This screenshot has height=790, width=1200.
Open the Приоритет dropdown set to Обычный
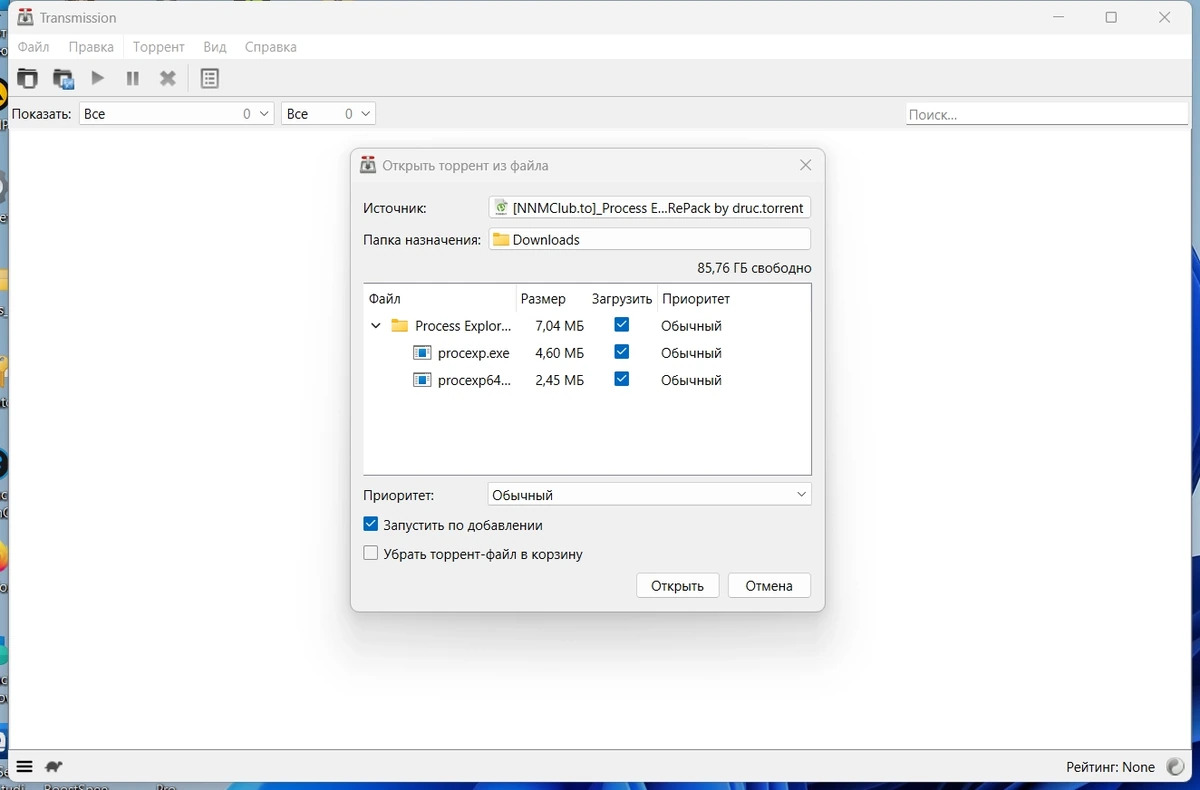click(x=649, y=495)
